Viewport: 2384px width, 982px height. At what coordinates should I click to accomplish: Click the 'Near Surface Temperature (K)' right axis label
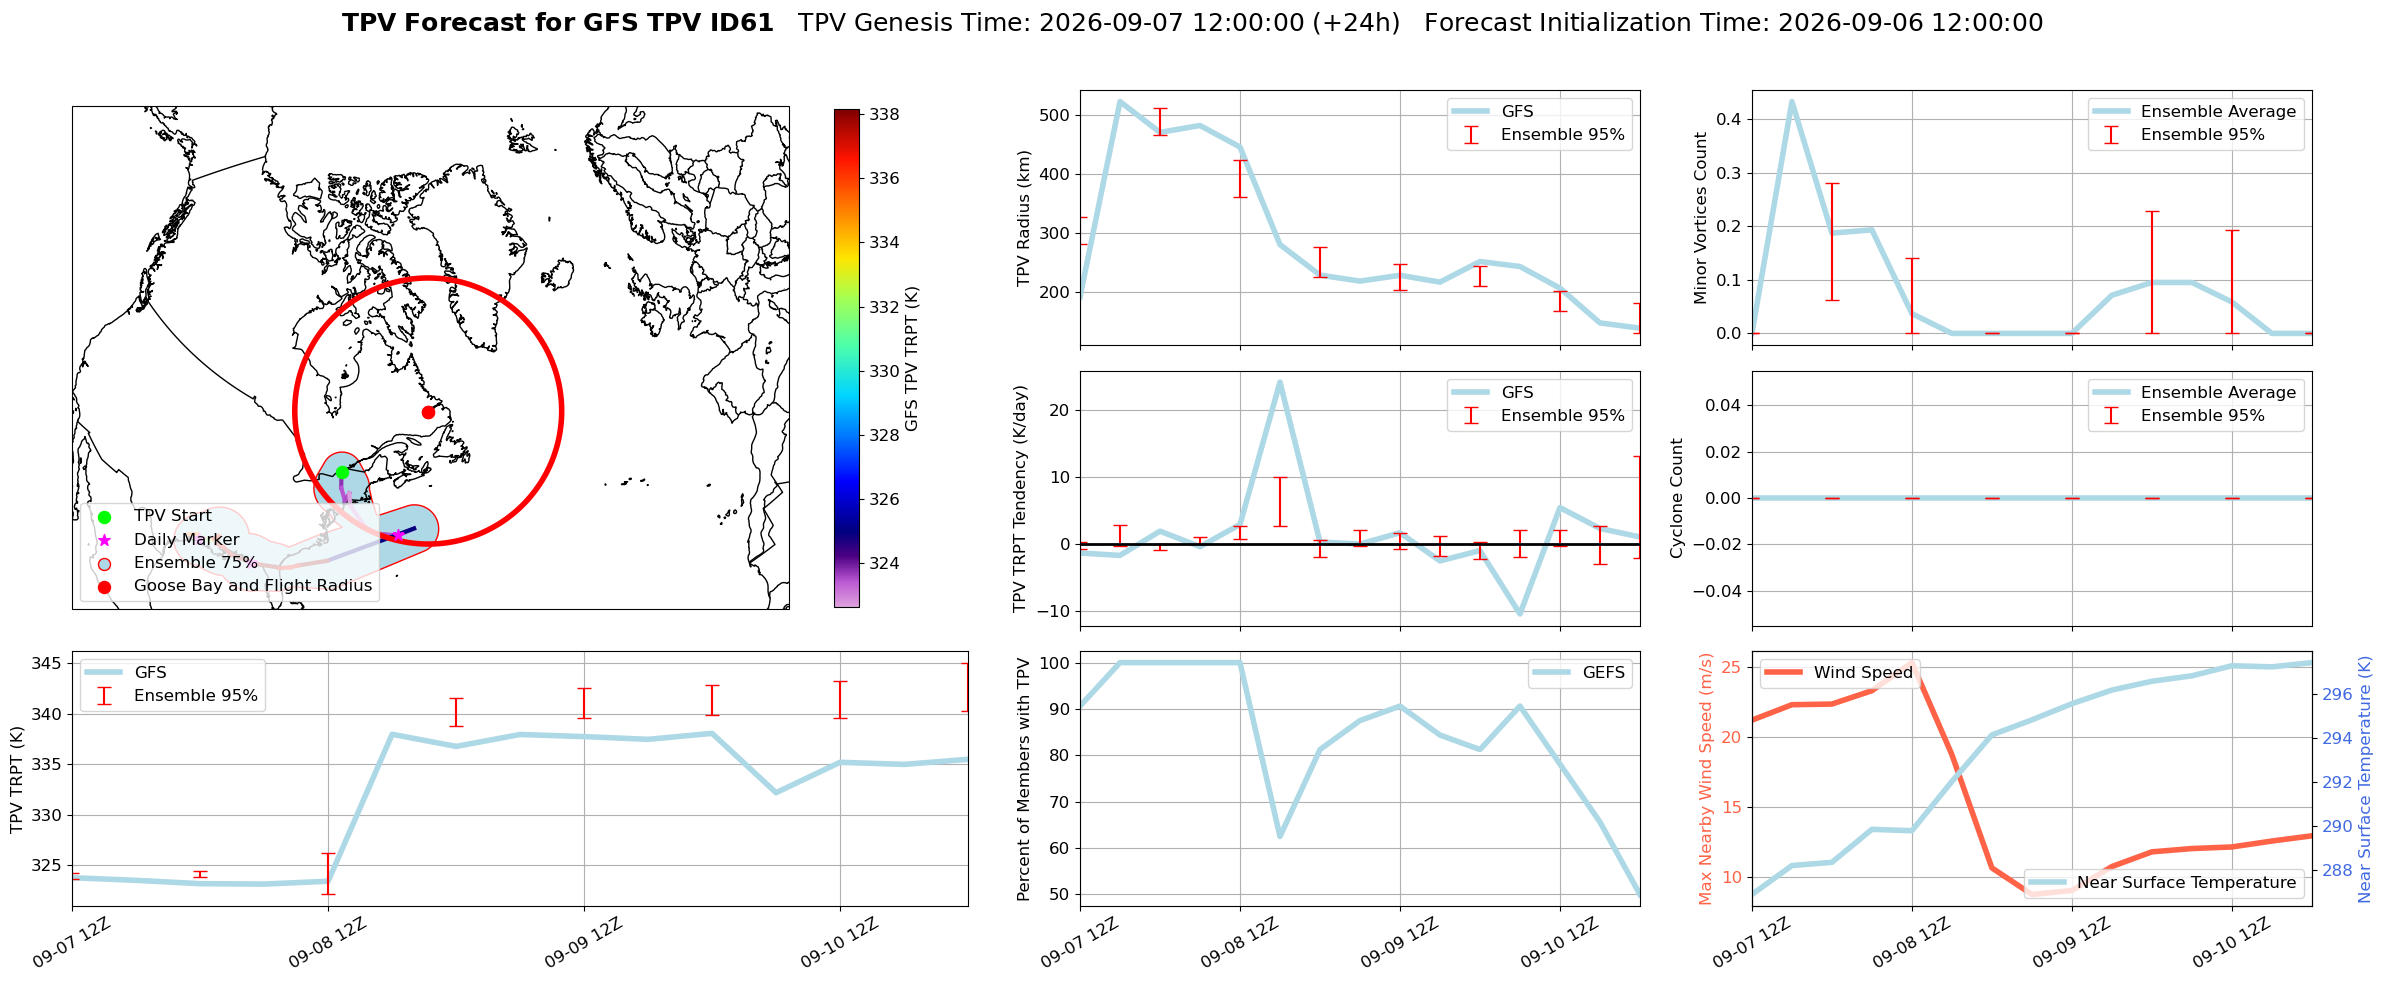pyautogui.click(x=2365, y=780)
